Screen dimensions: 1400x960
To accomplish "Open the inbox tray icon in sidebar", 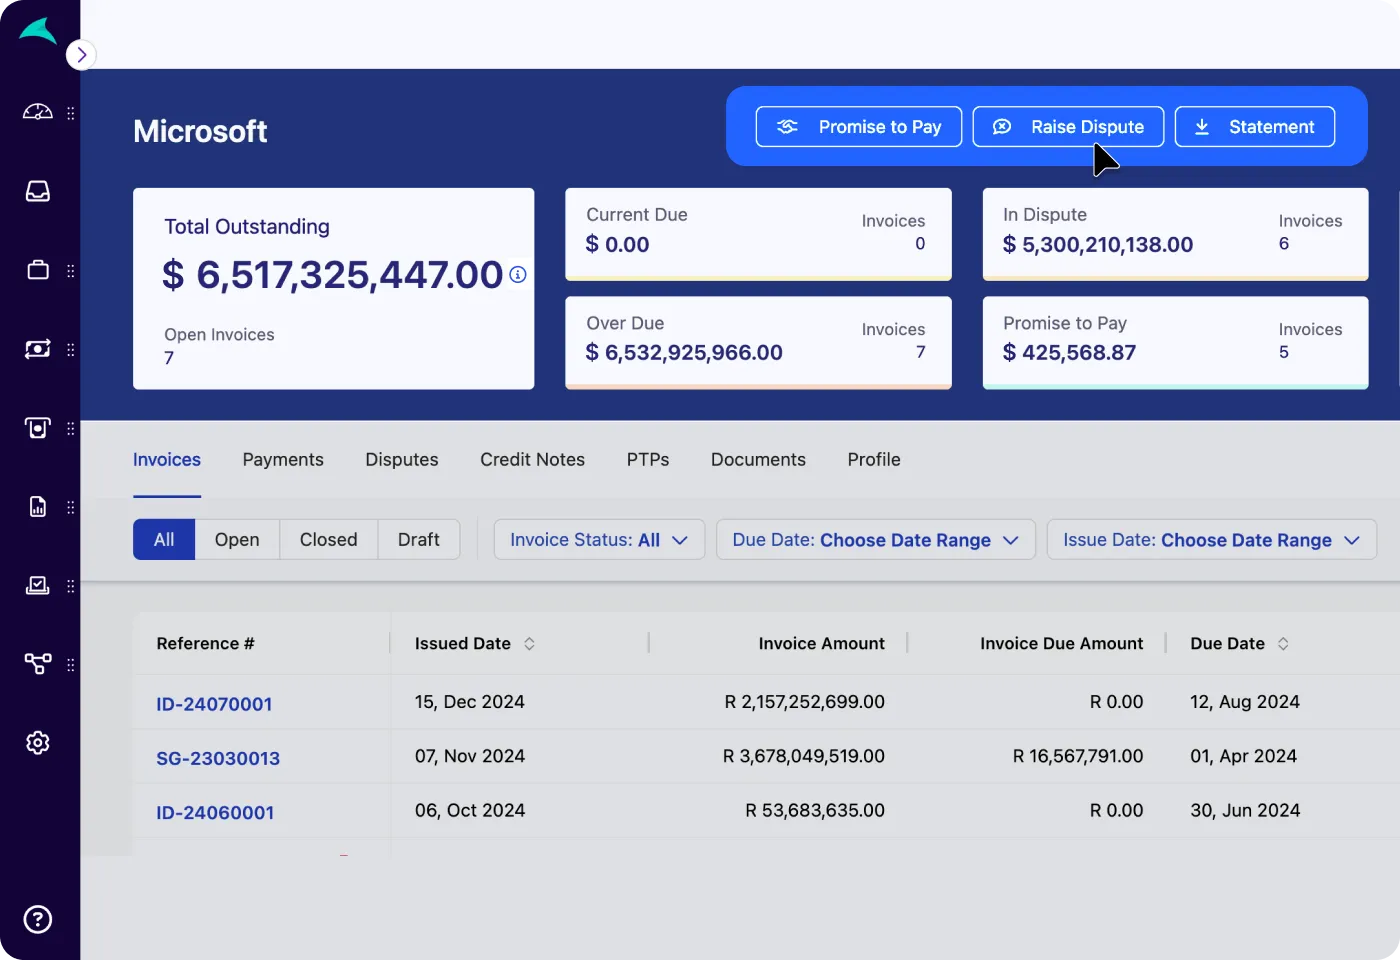I will tap(38, 191).
